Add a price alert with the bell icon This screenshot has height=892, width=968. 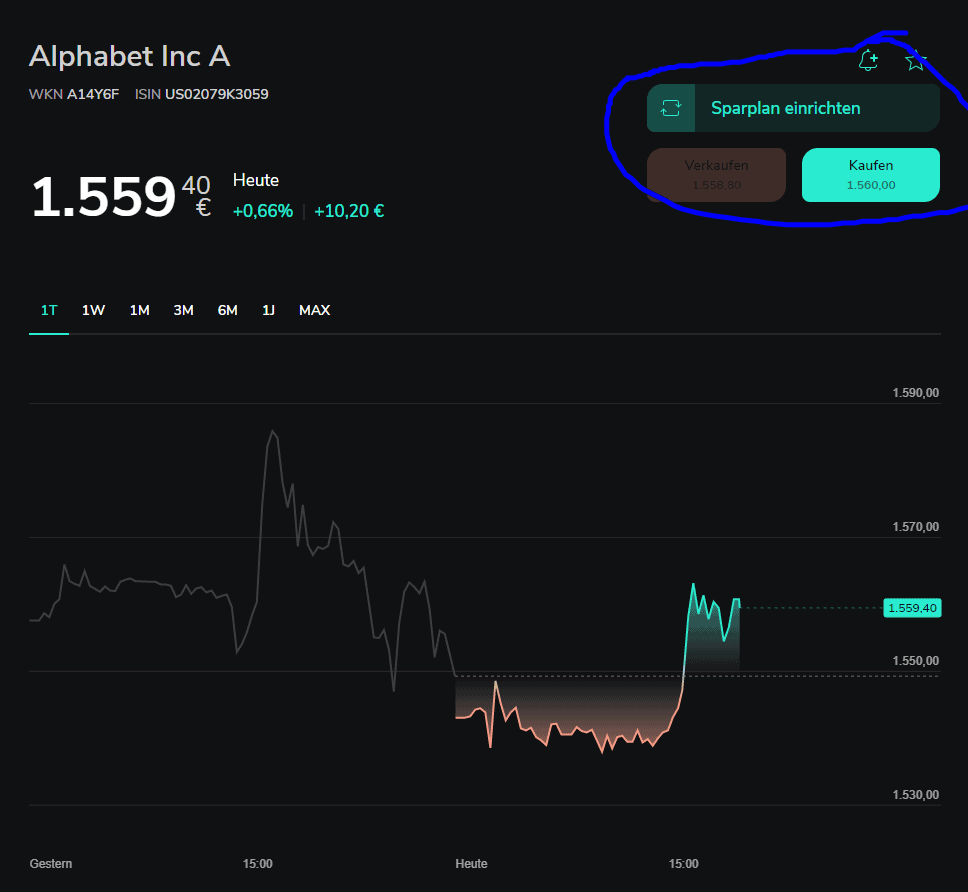click(x=868, y=60)
